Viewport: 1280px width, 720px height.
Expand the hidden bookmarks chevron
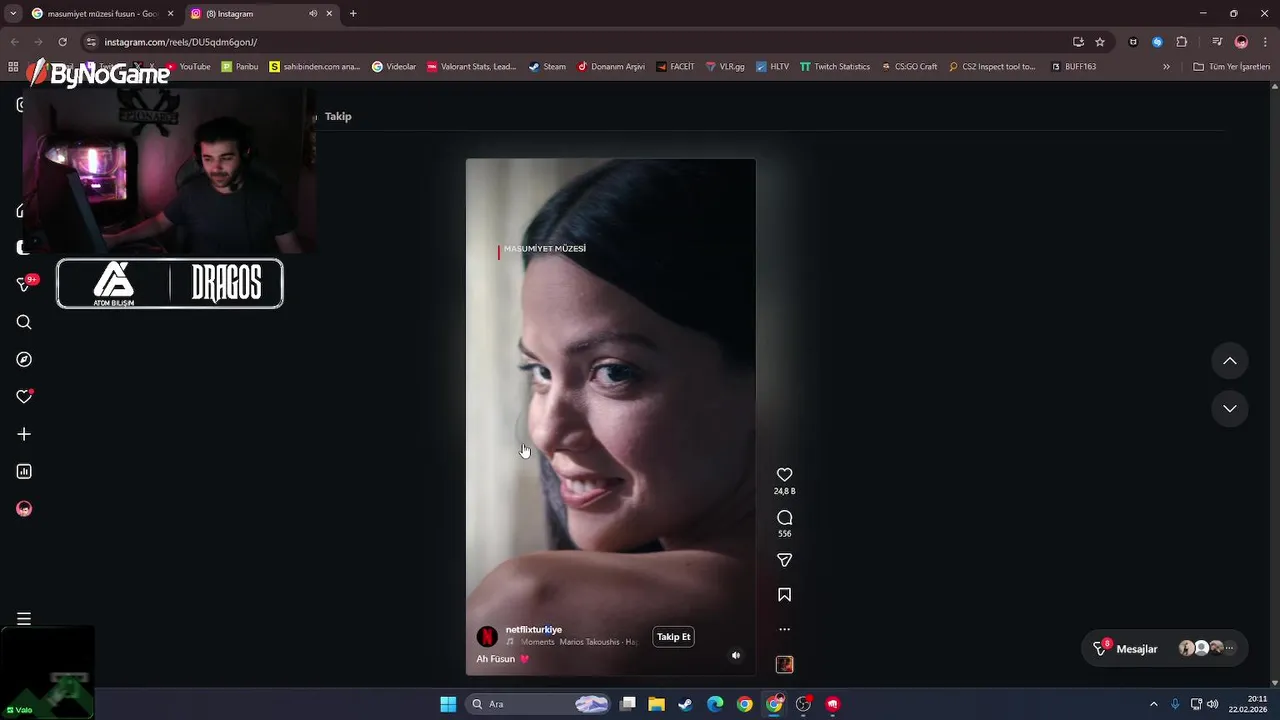[1166, 67]
